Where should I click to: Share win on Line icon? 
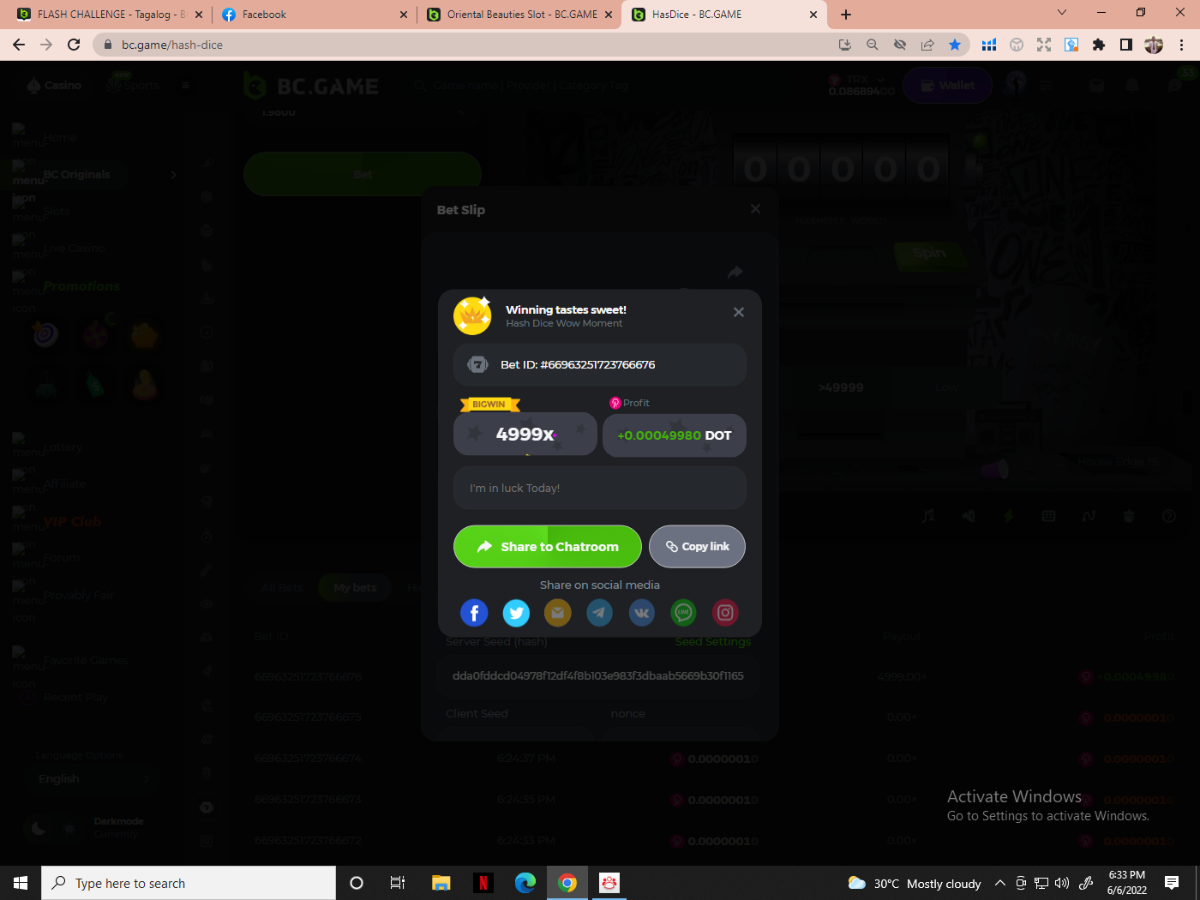pyautogui.click(x=684, y=613)
